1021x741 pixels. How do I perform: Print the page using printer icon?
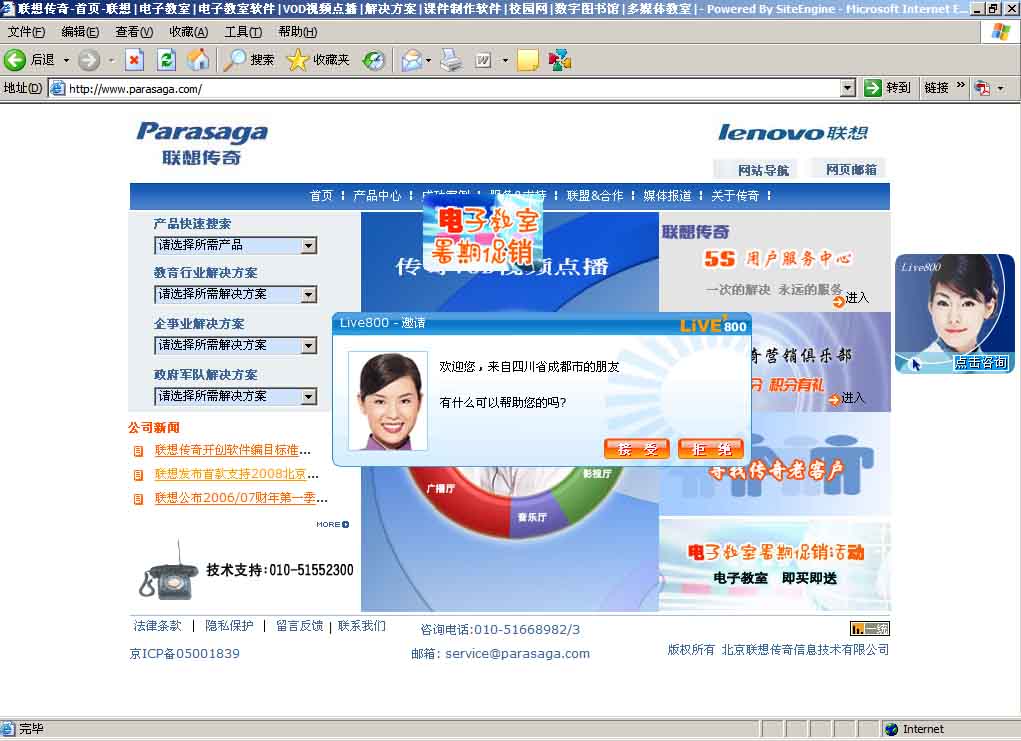(x=451, y=60)
